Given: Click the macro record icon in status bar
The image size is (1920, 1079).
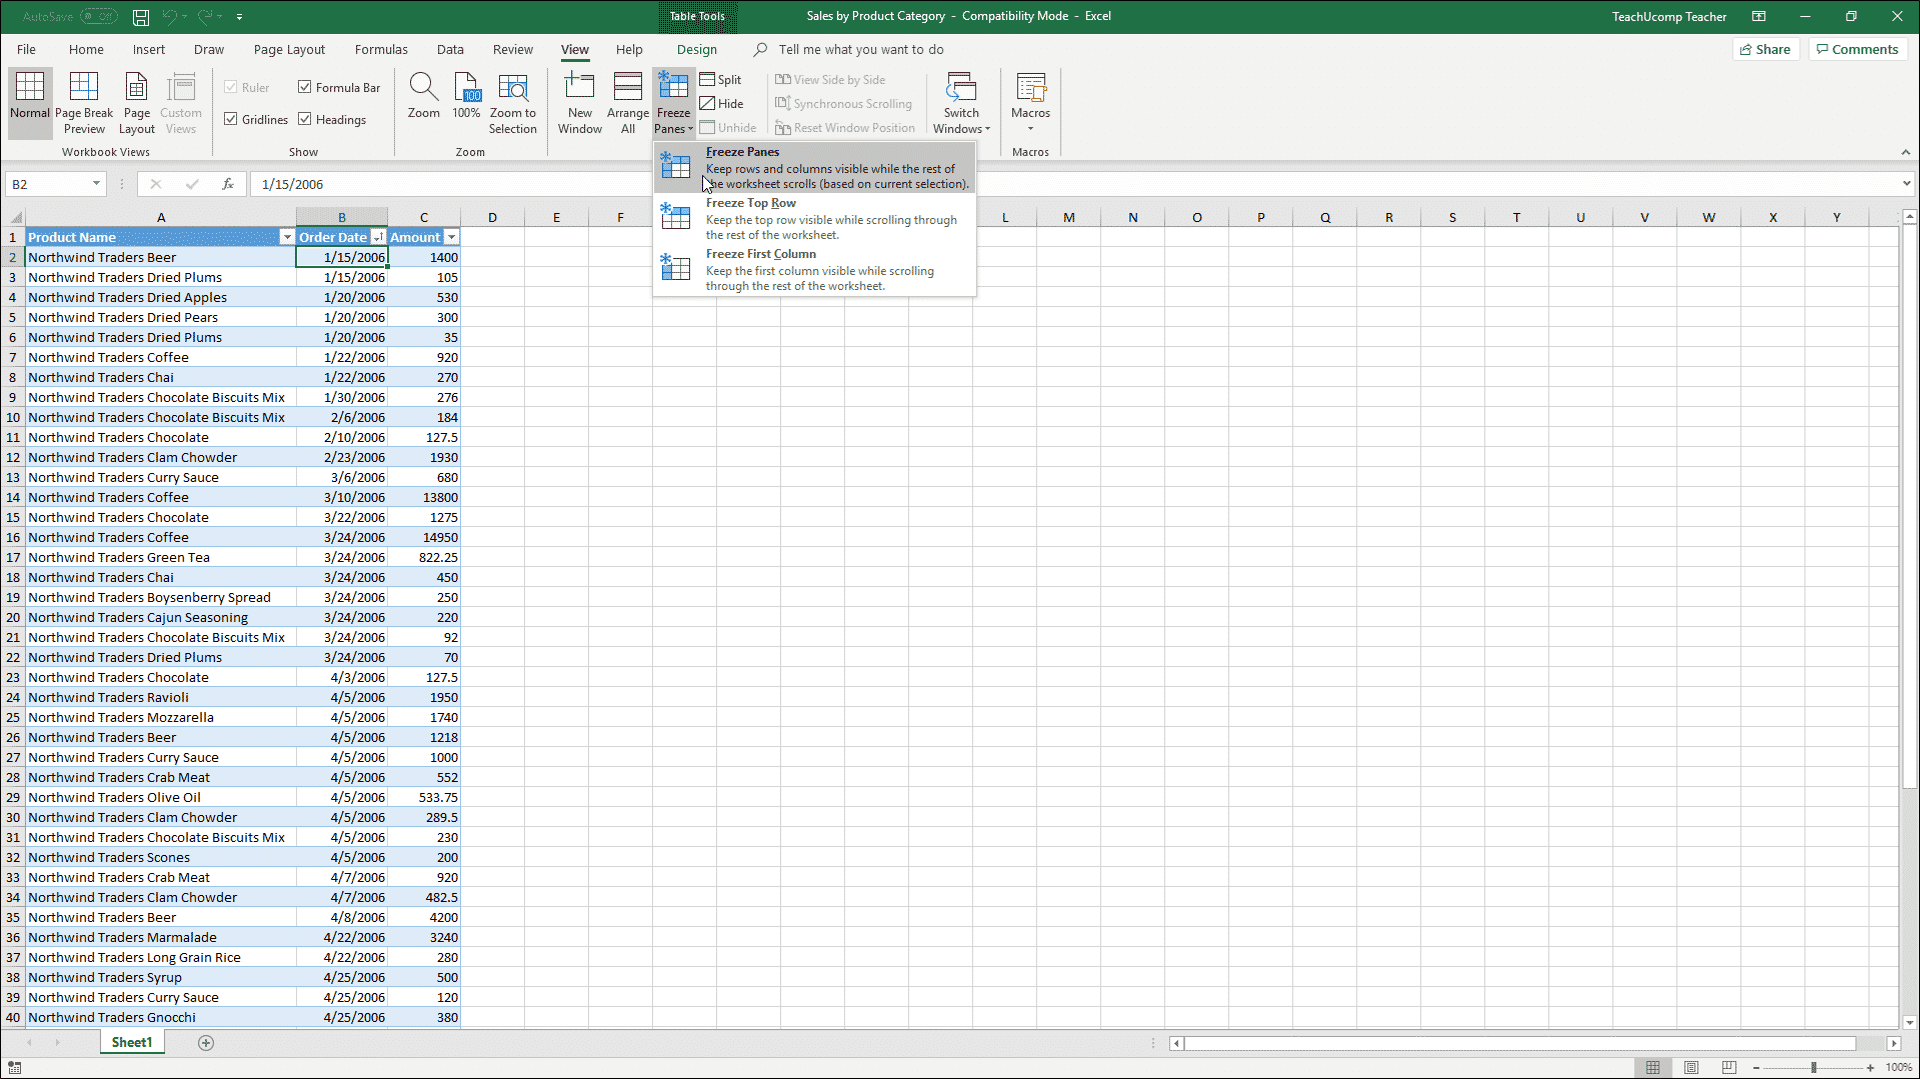Looking at the screenshot, I should pos(14,1068).
